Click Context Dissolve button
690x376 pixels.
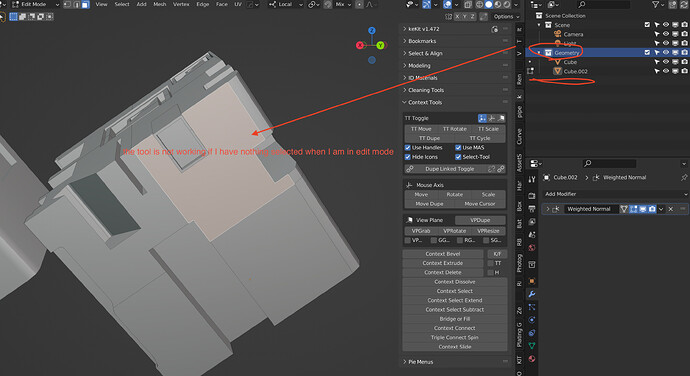point(455,282)
